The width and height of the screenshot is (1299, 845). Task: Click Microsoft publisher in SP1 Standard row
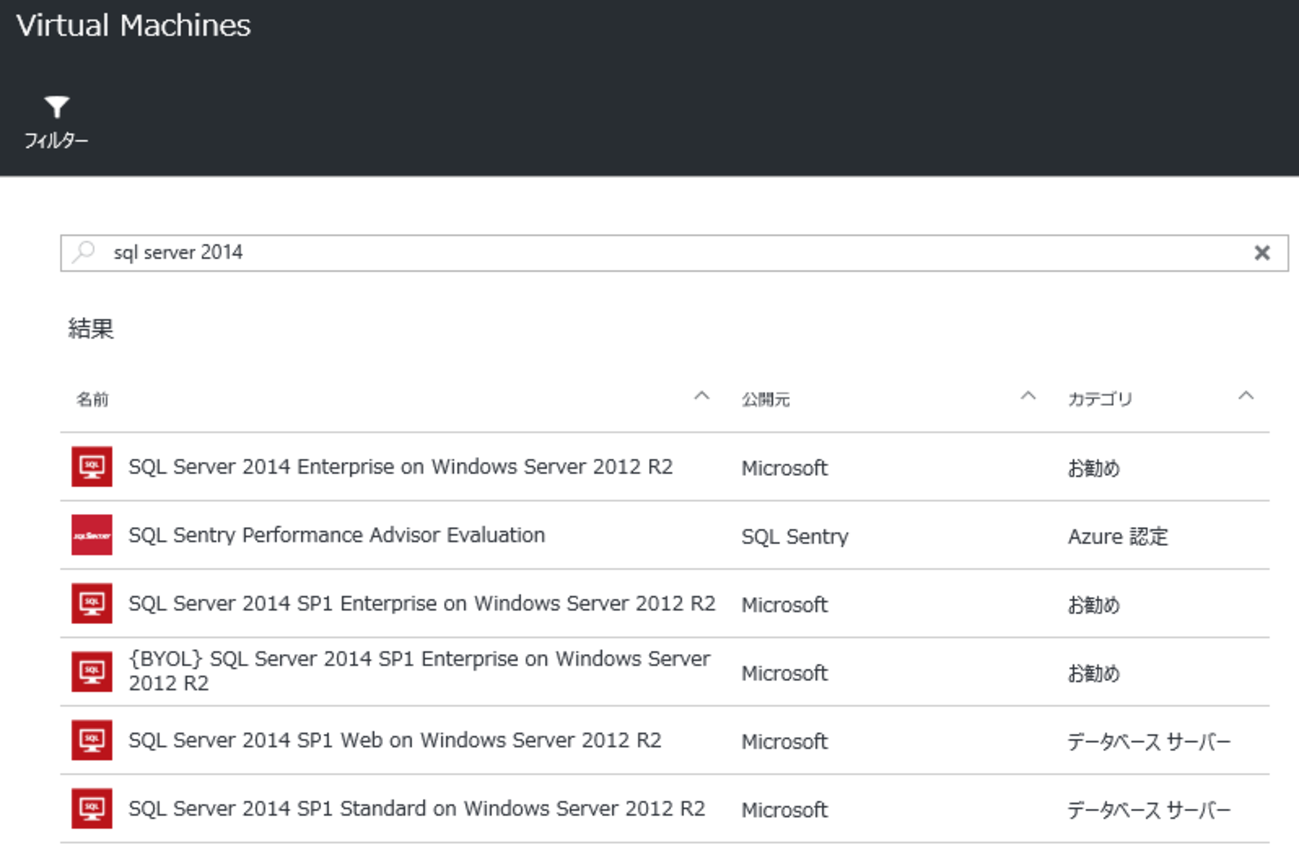(x=785, y=809)
